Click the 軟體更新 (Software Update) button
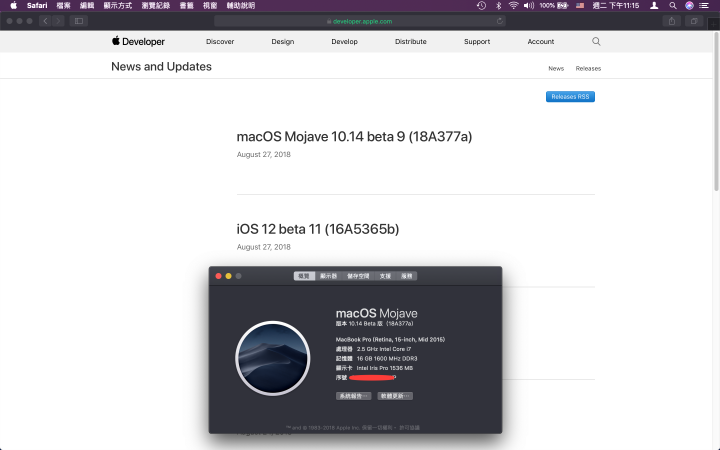The width and height of the screenshot is (720, 450). point(395,396)
